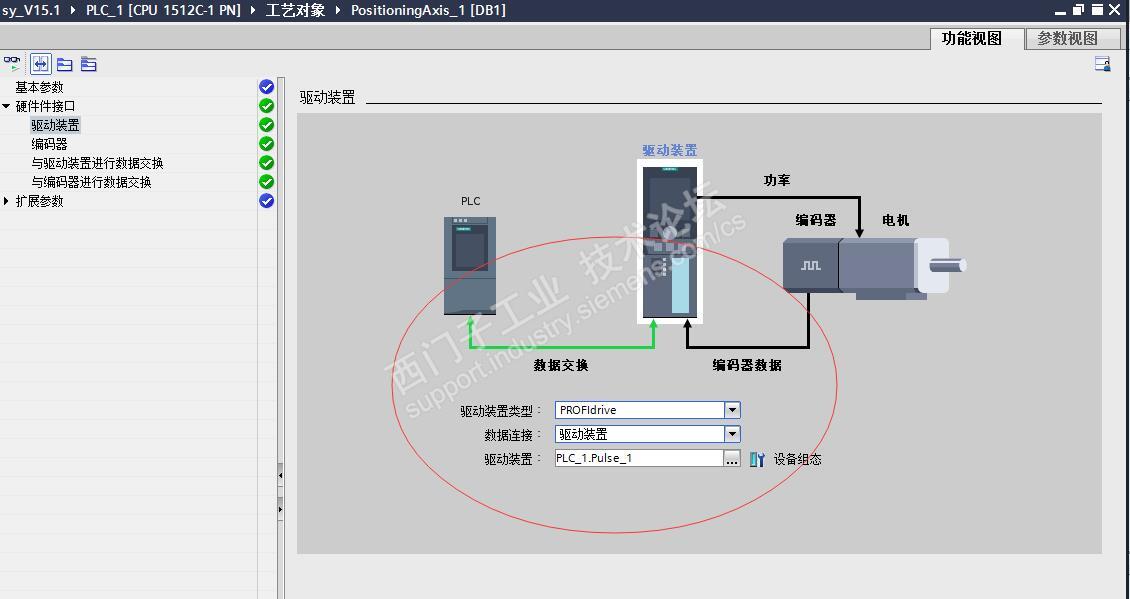The image size is (1130, 599).
Task: Open breadcrumb arrow before 工艺对象
Action: tap(254, 10)
